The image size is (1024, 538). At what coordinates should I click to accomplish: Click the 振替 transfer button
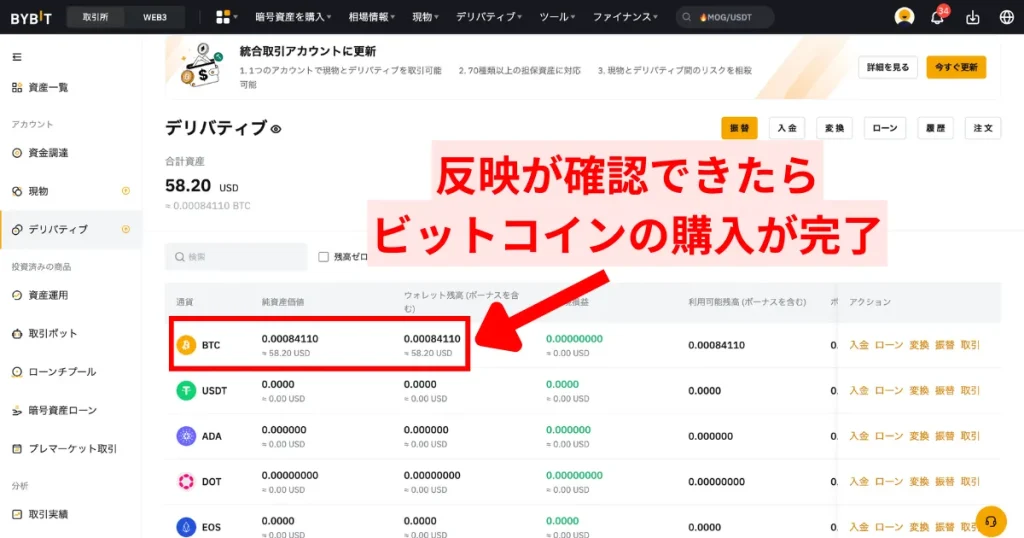(739, 128)
